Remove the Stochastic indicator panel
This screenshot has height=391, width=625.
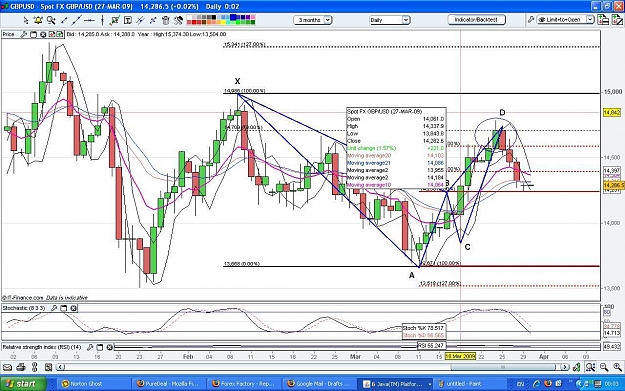pos(73,308)
